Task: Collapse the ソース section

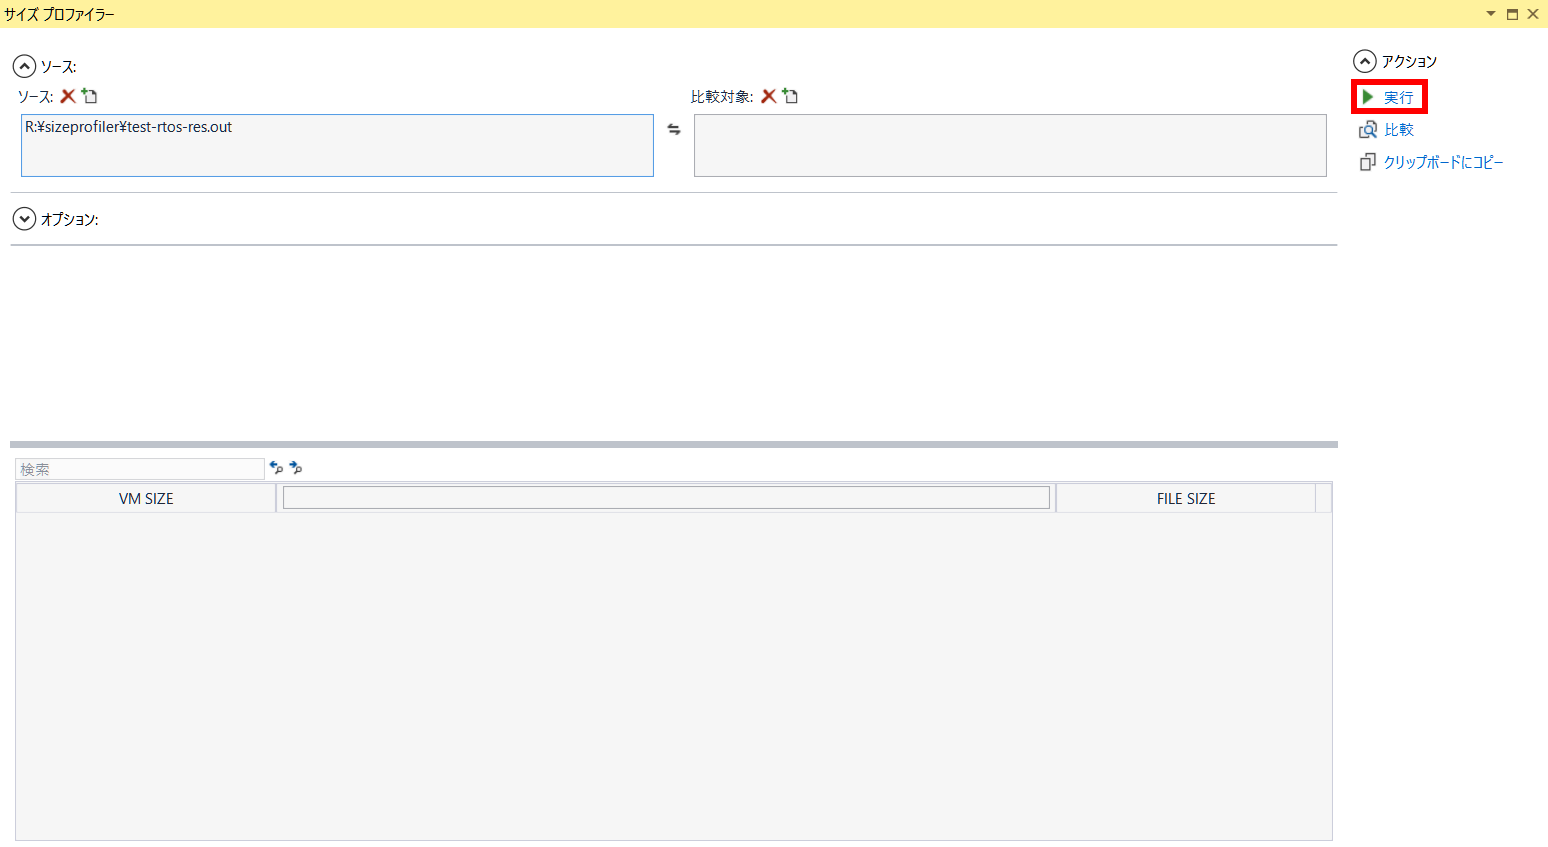Action: point(24,67)
